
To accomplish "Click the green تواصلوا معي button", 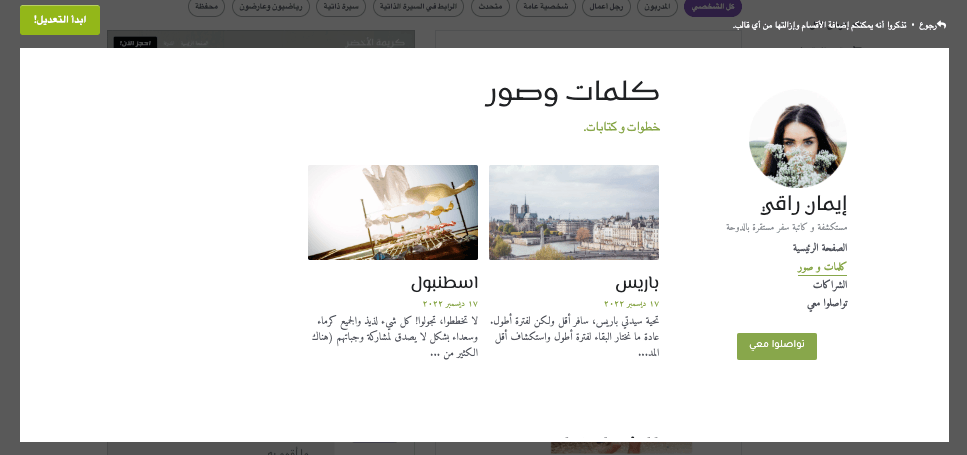I will click(x=776, y=346).
